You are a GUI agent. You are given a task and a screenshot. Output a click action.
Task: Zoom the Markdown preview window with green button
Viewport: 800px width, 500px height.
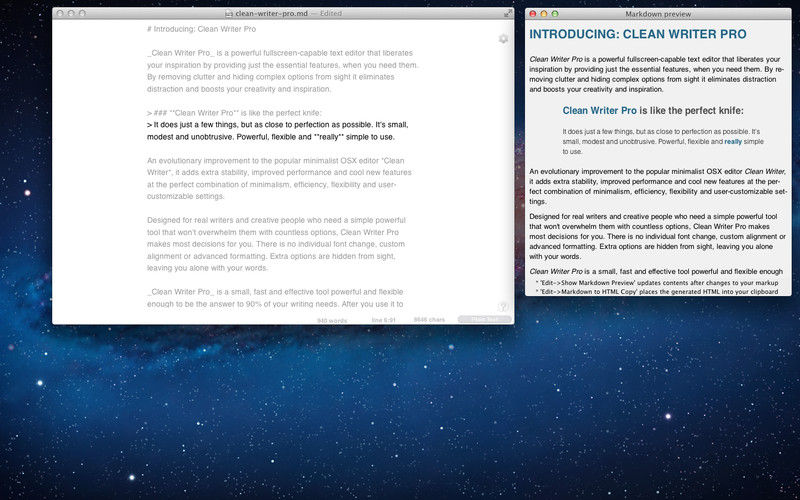coord(555,14)
